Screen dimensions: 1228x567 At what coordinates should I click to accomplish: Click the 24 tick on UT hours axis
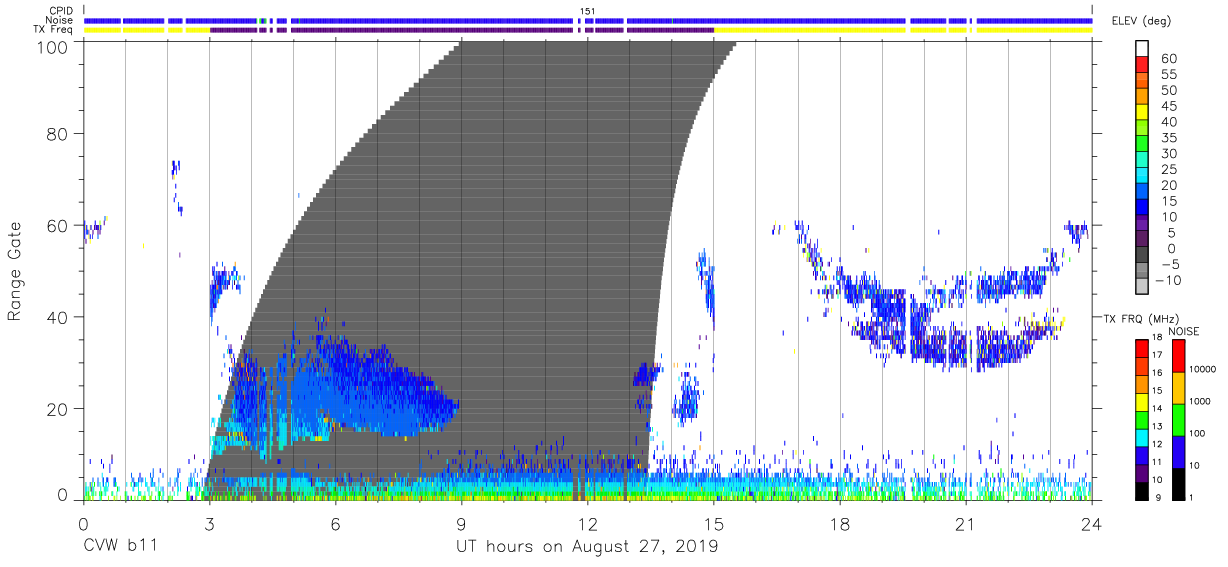coord(1091,524)
